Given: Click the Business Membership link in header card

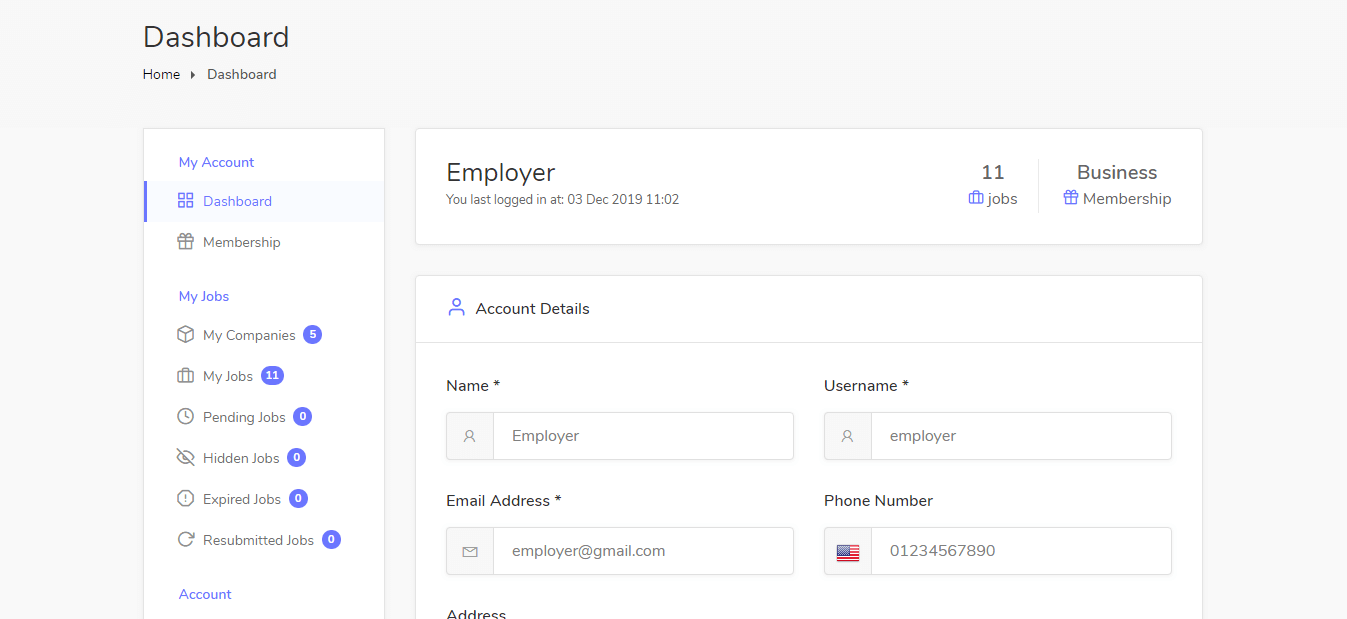Looking at the screenshot, I should pyautogui.click(x=1117, y=186).
